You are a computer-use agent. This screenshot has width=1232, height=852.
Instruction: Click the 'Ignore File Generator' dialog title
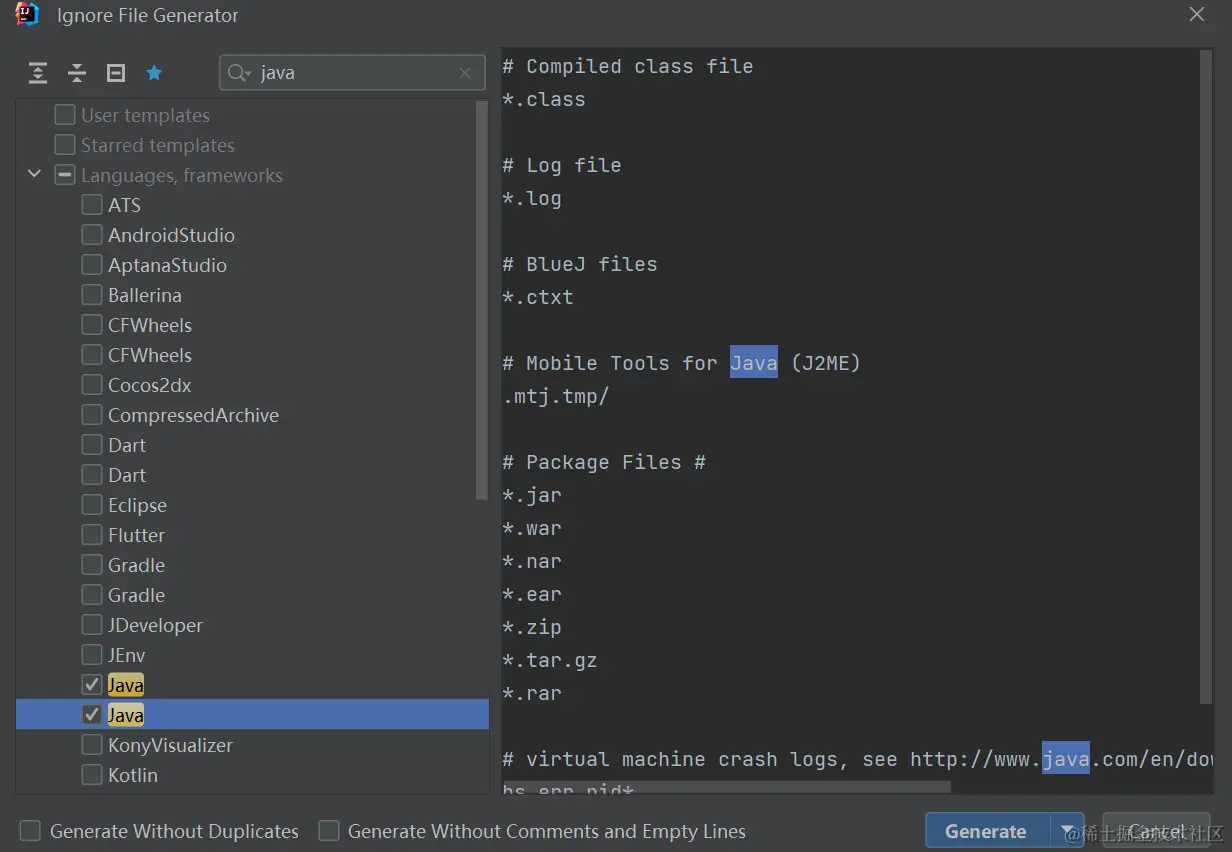(x=148, y=15)
